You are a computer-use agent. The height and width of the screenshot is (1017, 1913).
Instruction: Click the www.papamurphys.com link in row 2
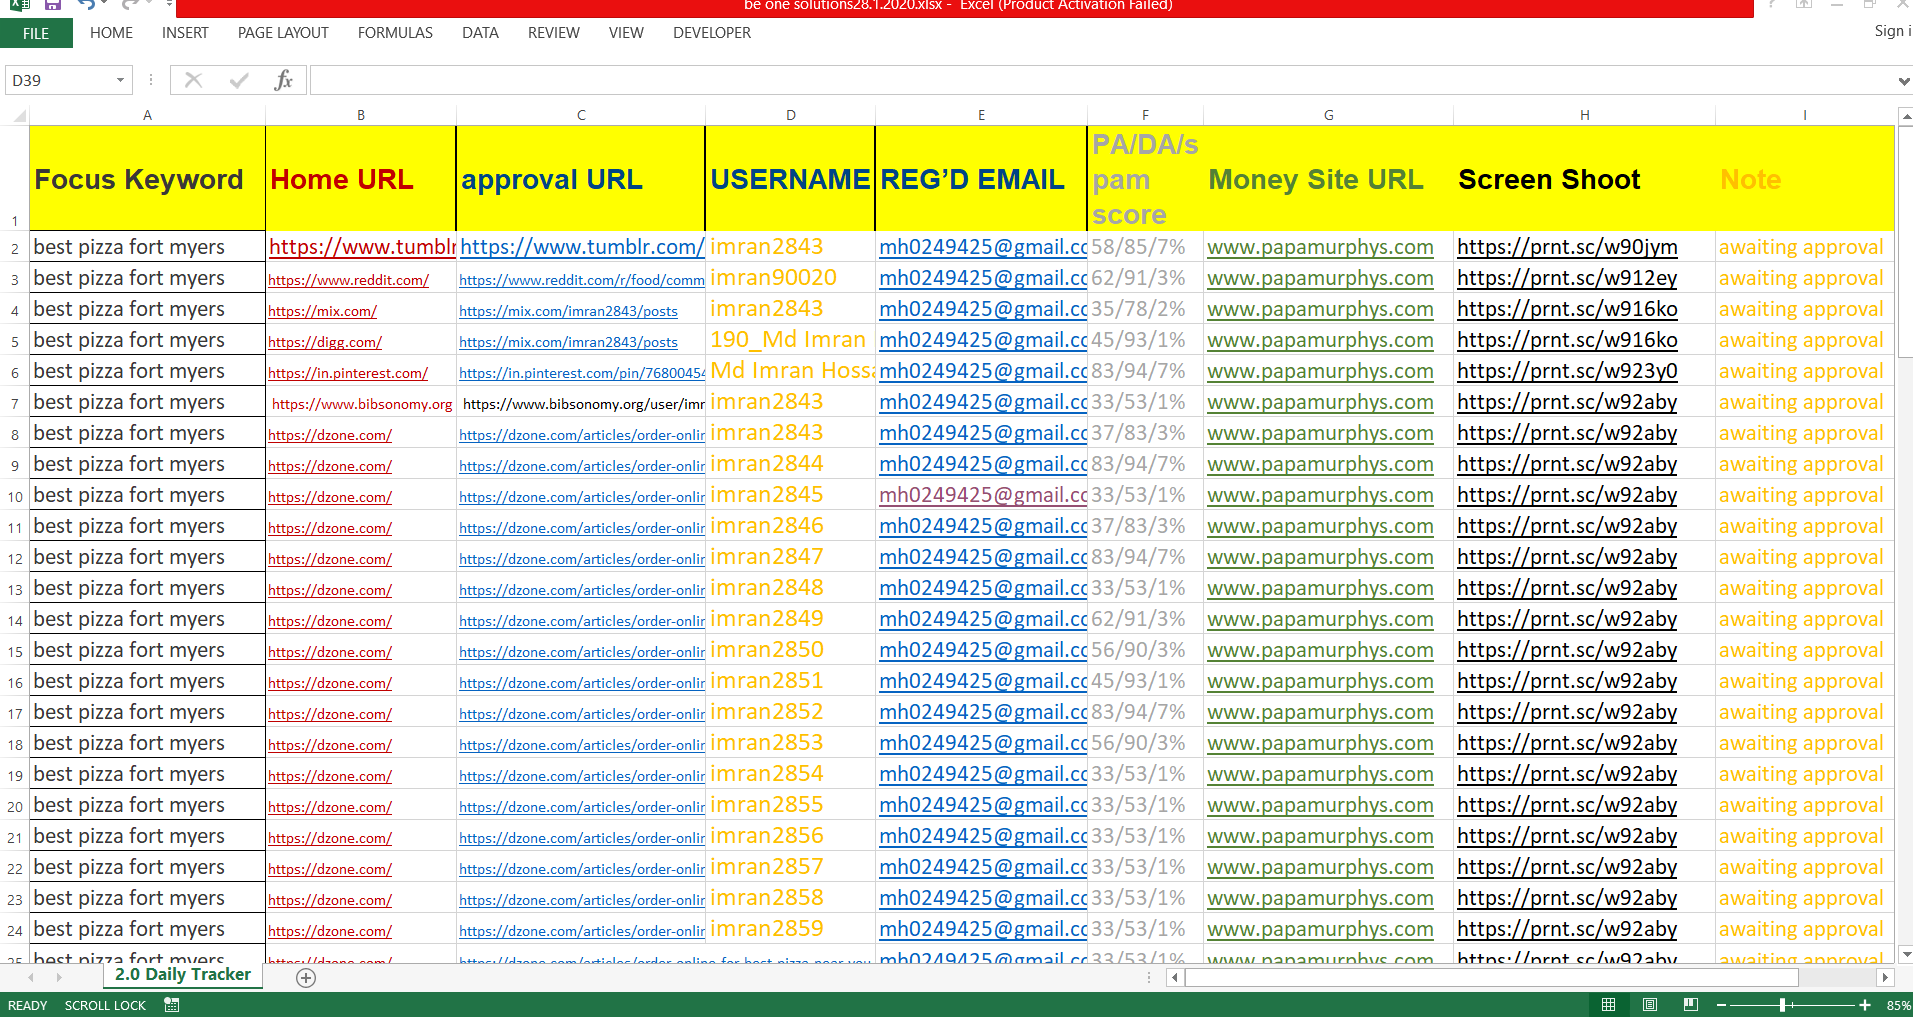pos(1319,247)
